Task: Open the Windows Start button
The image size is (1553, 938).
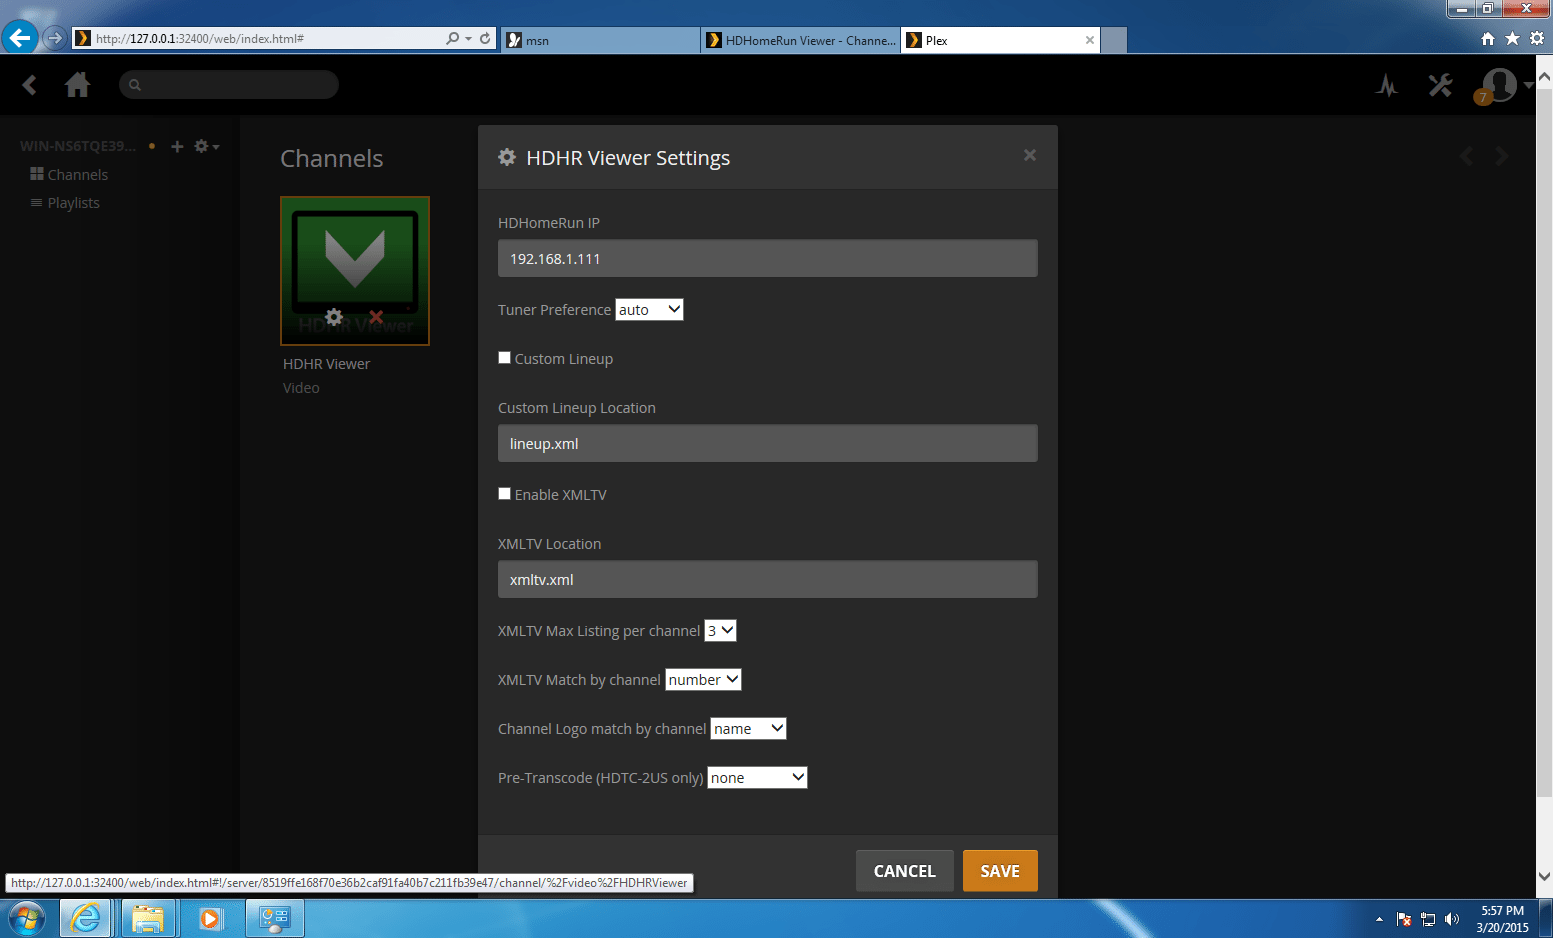Action: pos(26,918)
